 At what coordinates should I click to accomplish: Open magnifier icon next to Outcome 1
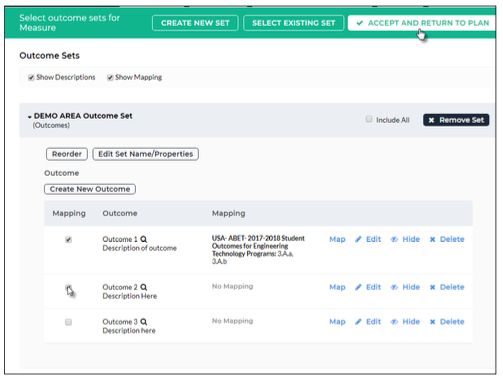click(144, 239)
